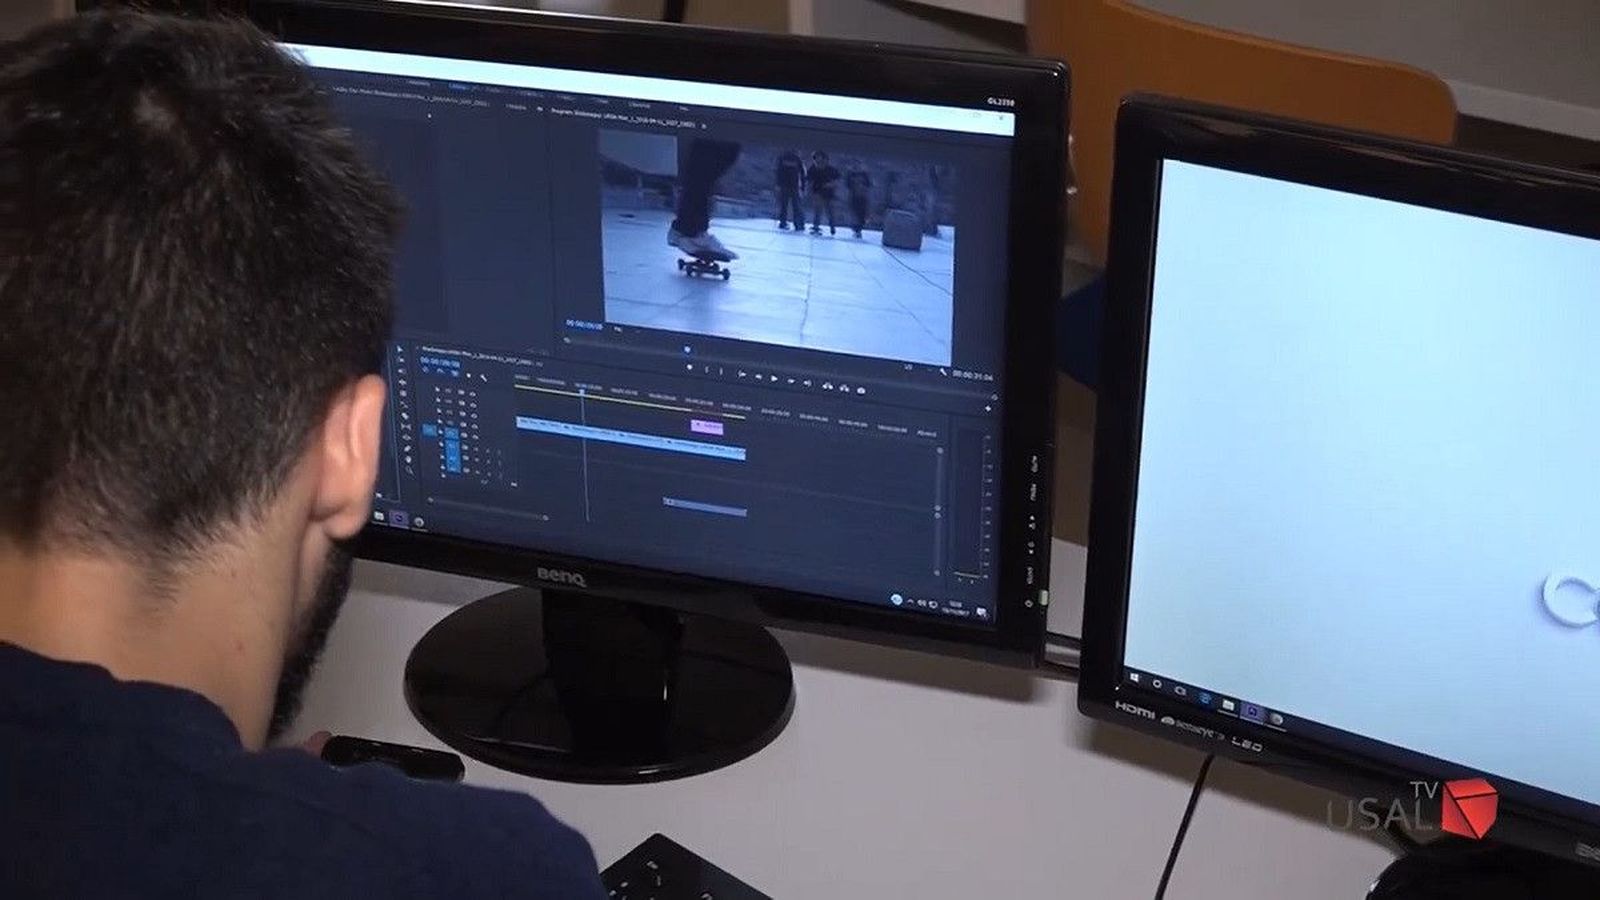Click the playhead on the timeline ruler
Screen dimensions: 1600x900
pyautogui.click(x=583, y=391)
